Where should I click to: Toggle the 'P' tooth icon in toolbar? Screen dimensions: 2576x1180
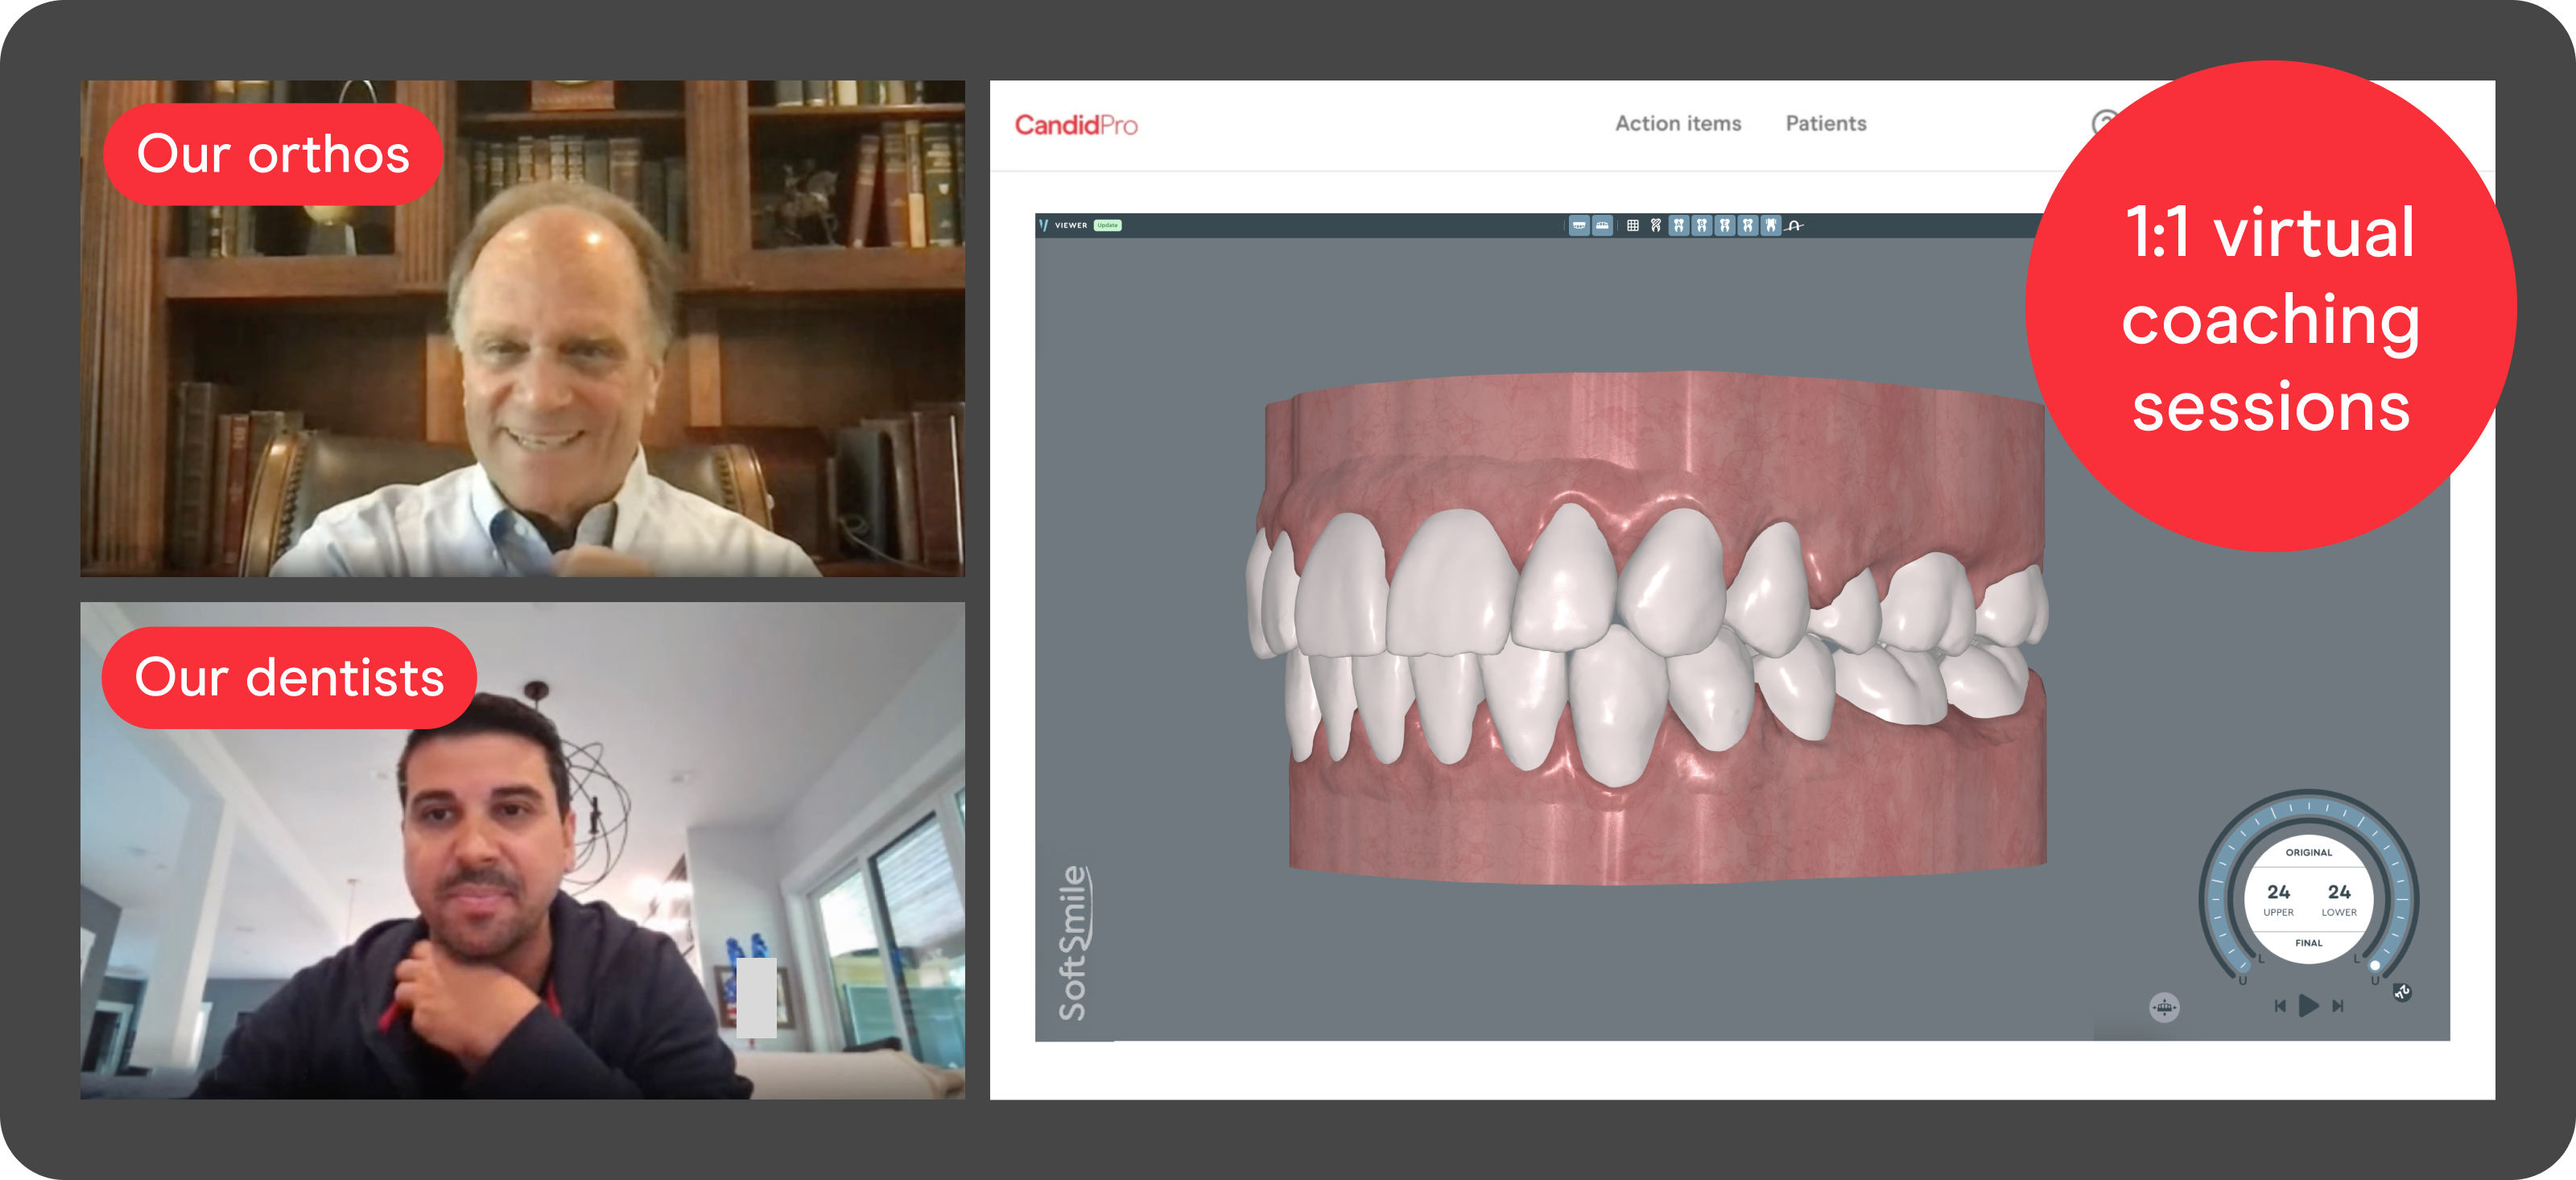click(x=1748, y=226)
